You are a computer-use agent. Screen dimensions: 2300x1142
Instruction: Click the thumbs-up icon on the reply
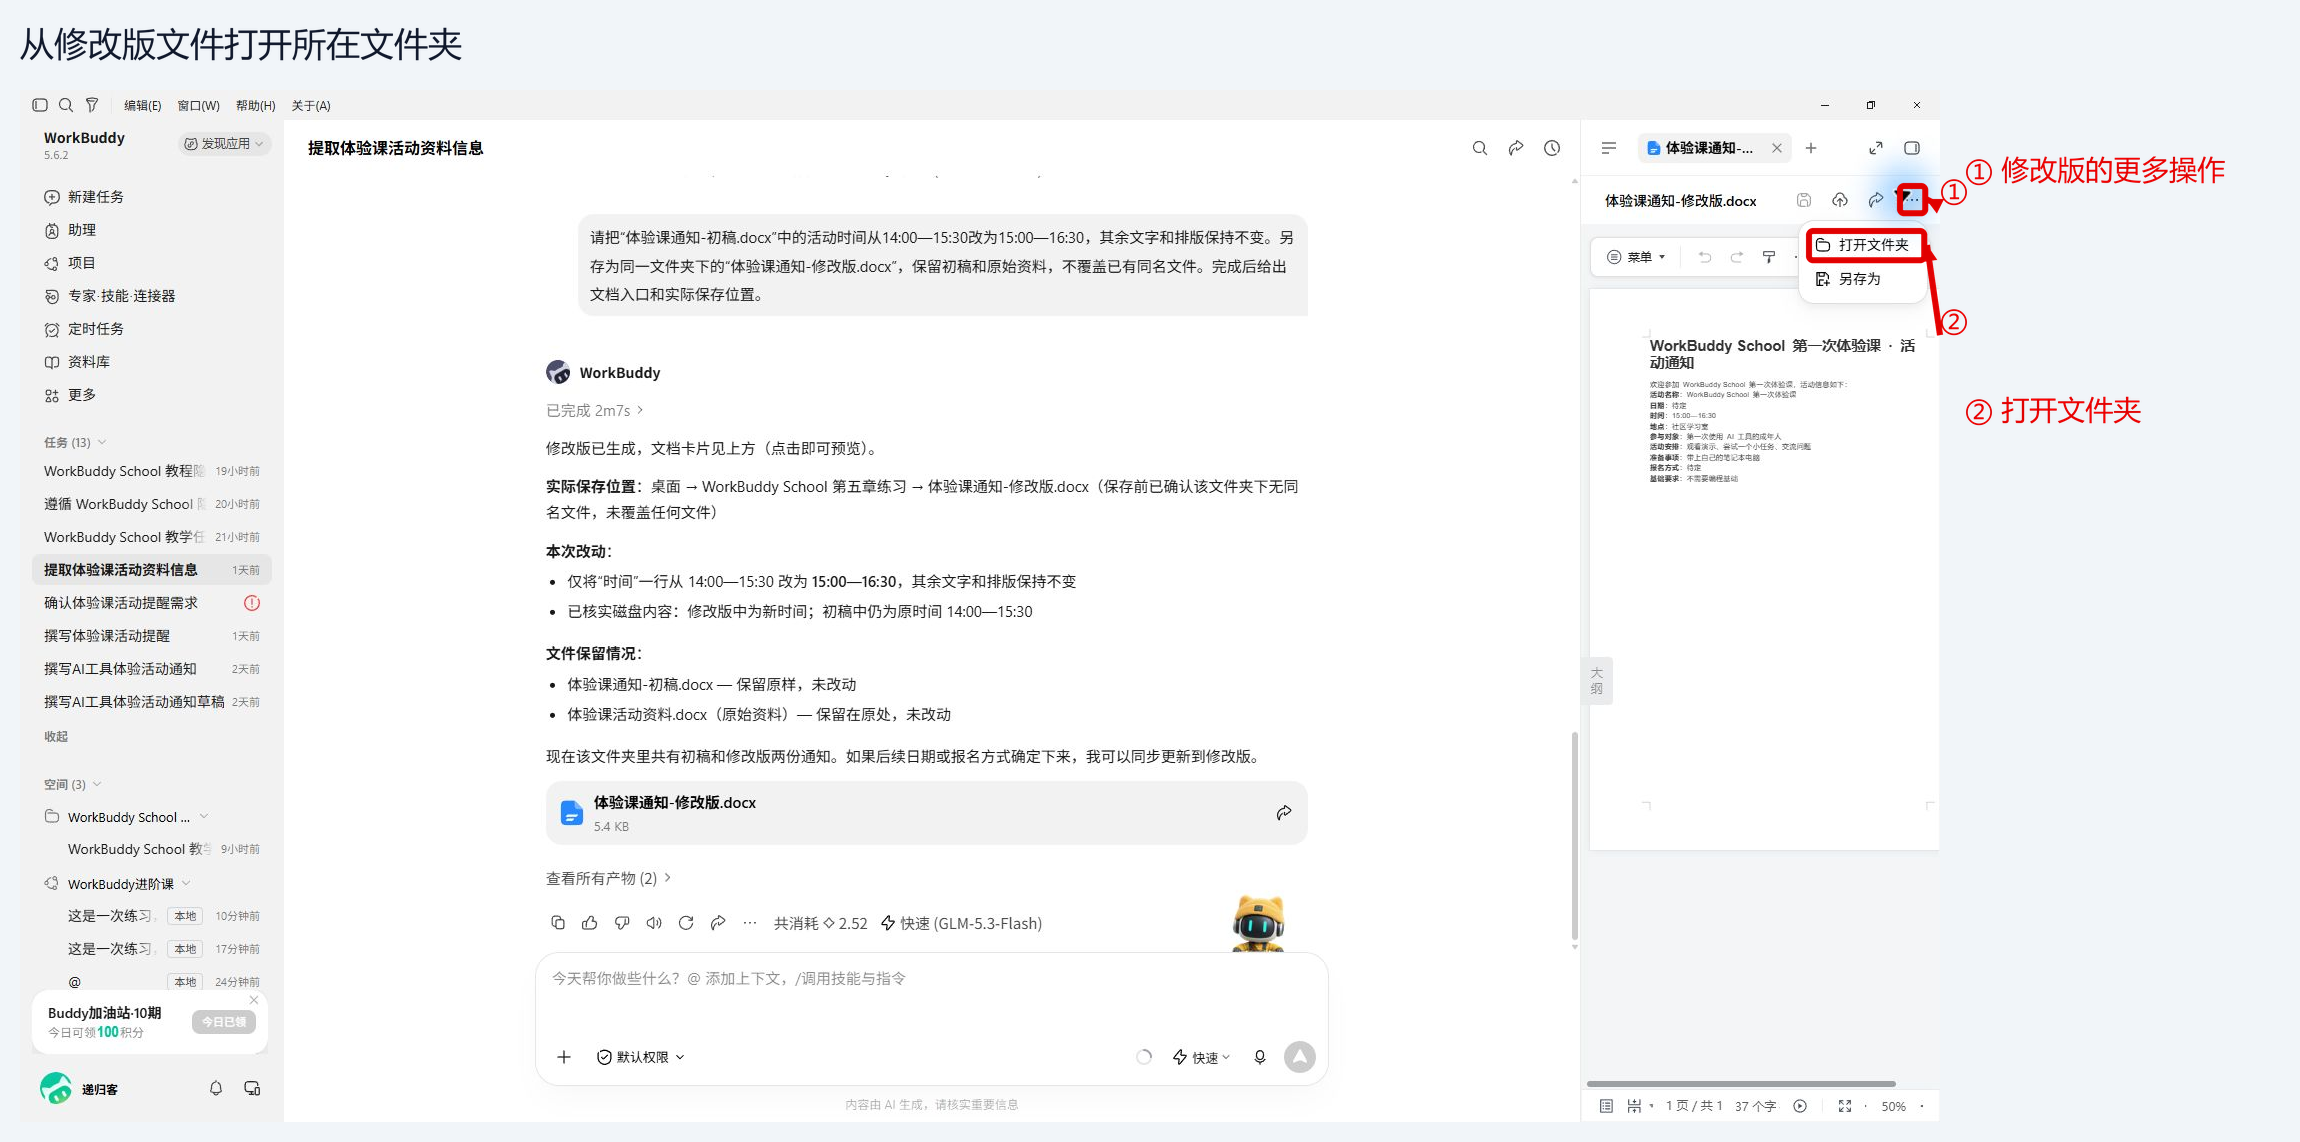click(590, 923)
